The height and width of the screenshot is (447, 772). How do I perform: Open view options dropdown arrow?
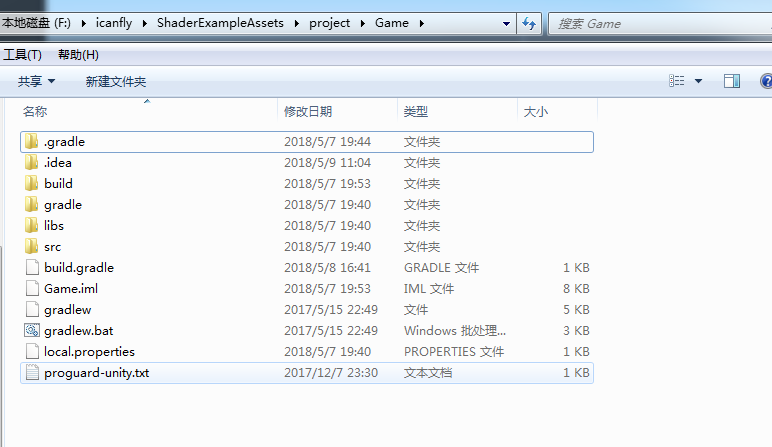click(x=698, y=81)
